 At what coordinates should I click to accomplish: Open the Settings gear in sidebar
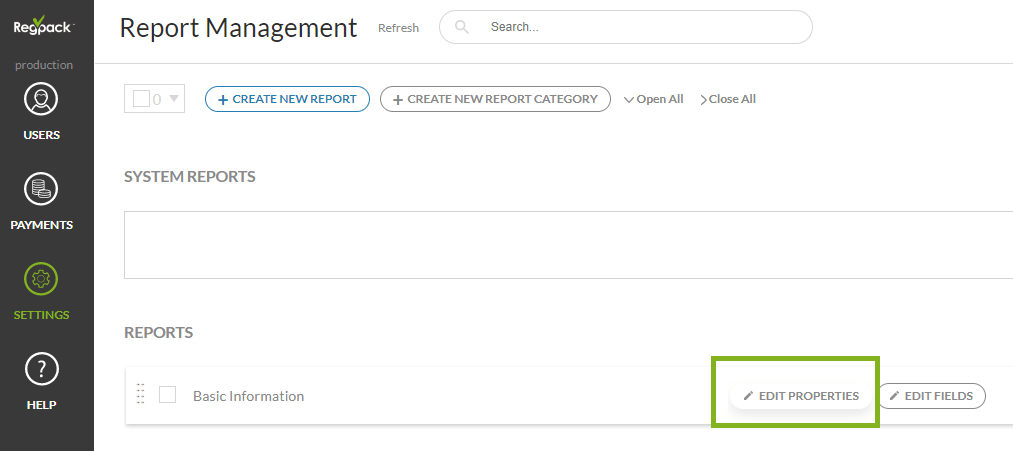[x=42, y=280]
